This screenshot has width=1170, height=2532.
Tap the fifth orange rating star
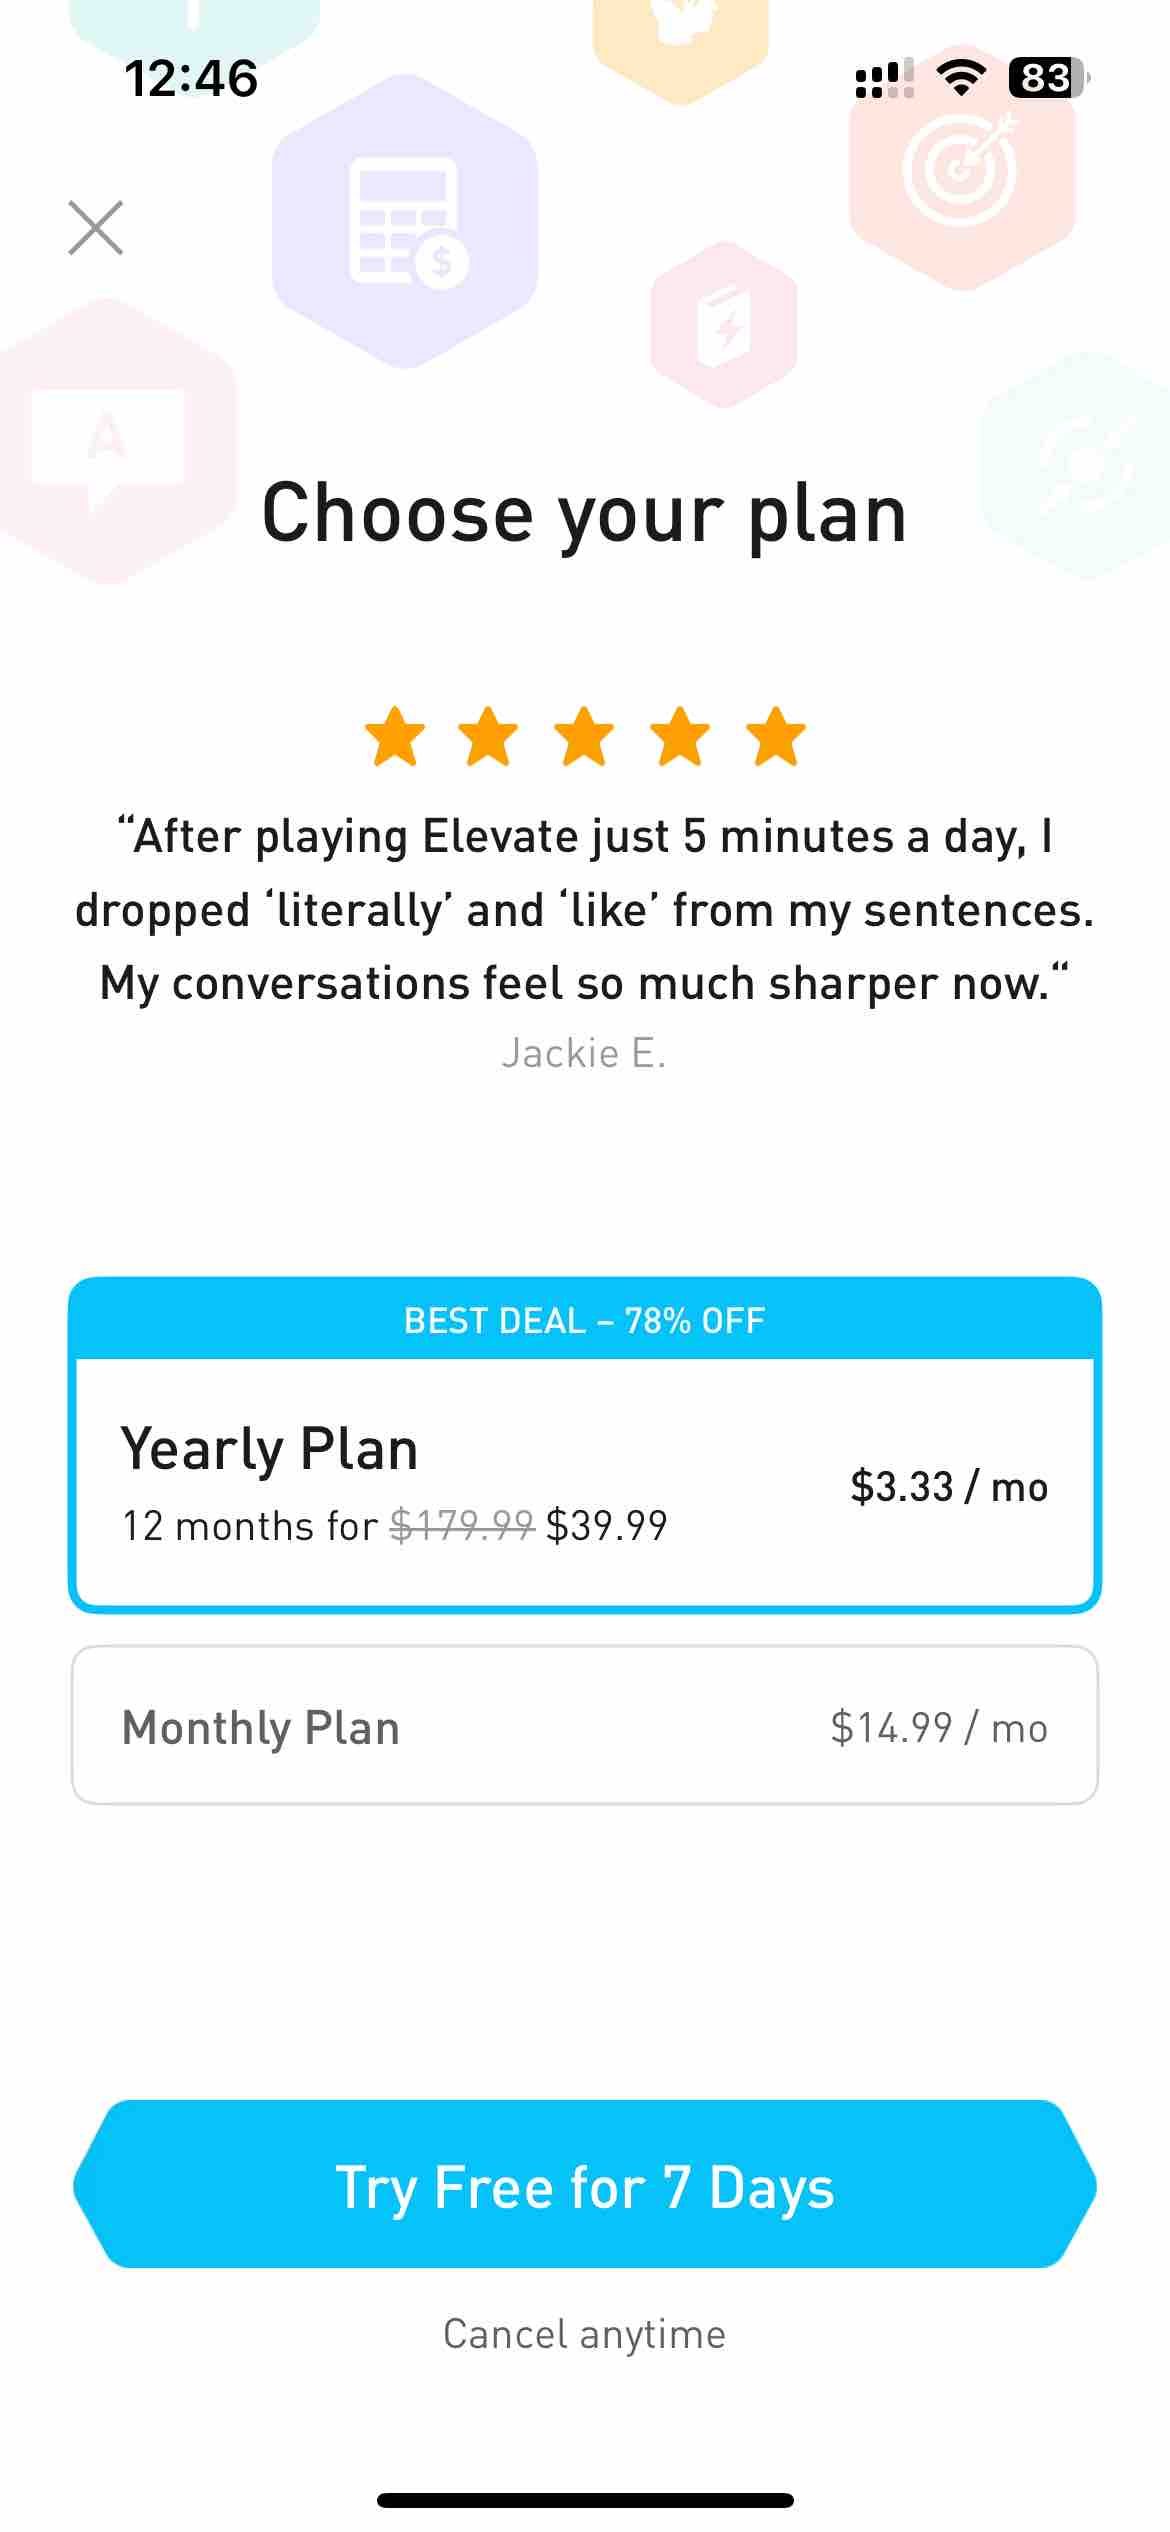click(x=776, y=738)
